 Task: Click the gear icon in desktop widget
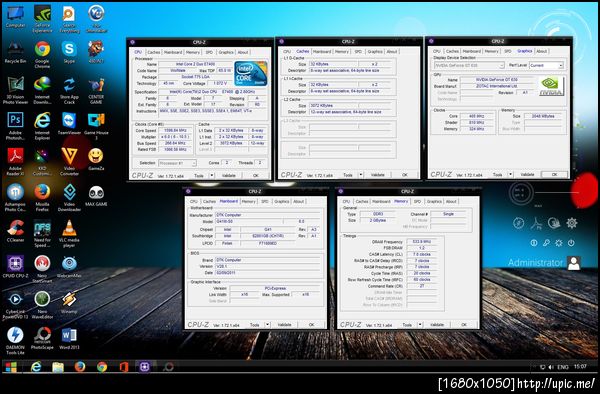(572, 223)
